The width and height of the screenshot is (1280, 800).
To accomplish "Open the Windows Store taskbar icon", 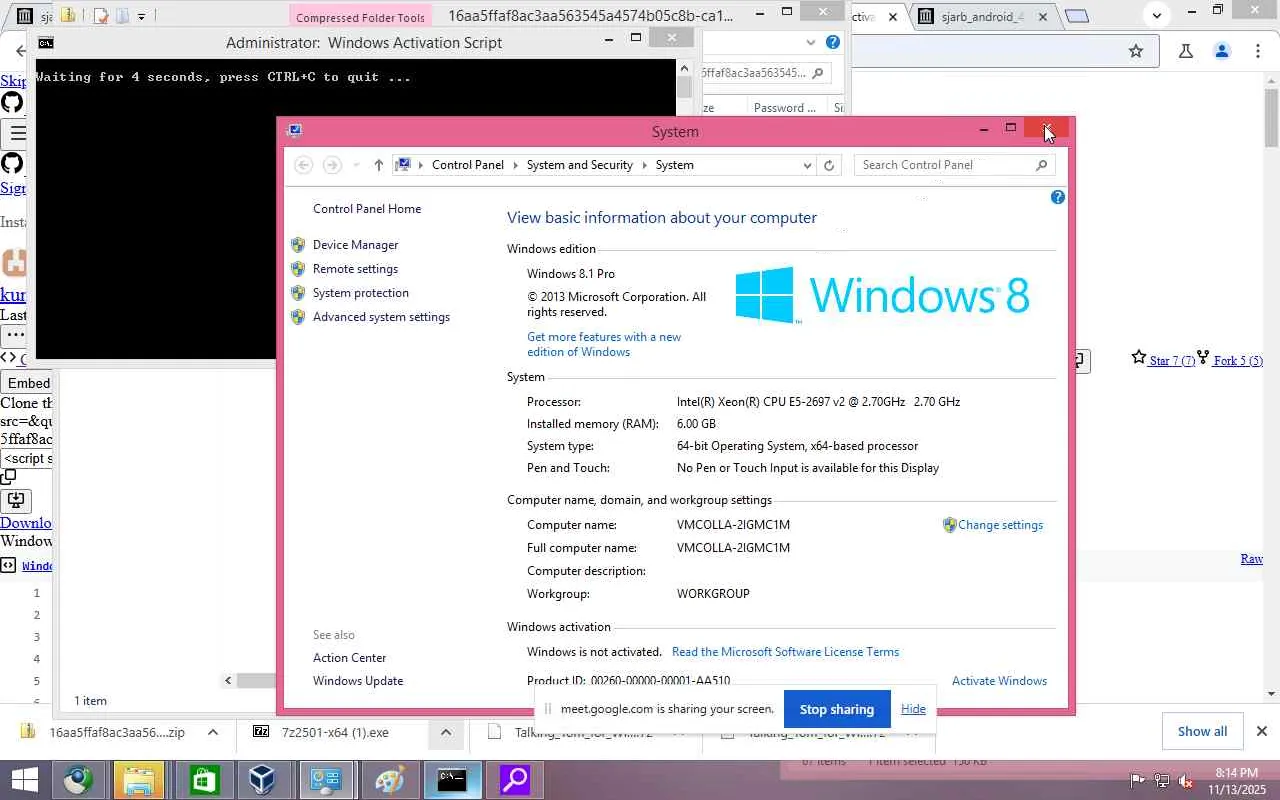I will [x=203, y=780].
